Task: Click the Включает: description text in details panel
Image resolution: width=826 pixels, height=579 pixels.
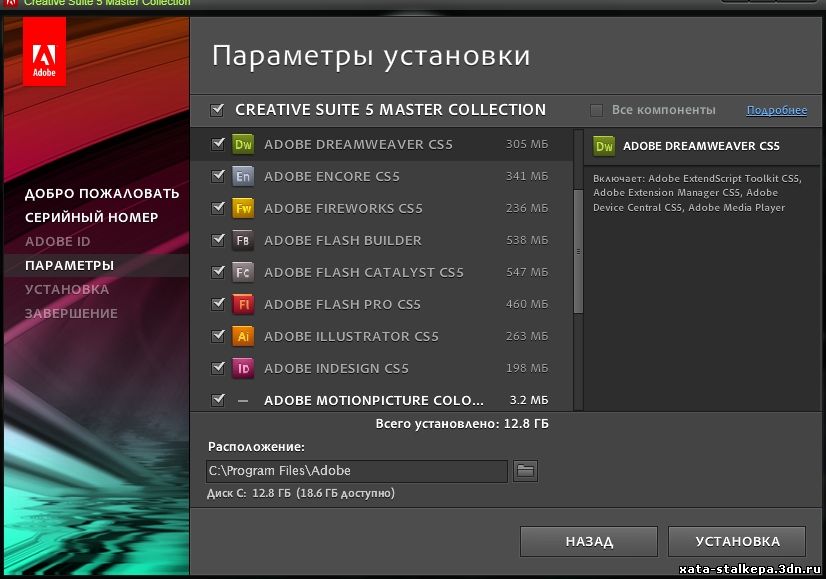Action: click(x=697, y=193)
